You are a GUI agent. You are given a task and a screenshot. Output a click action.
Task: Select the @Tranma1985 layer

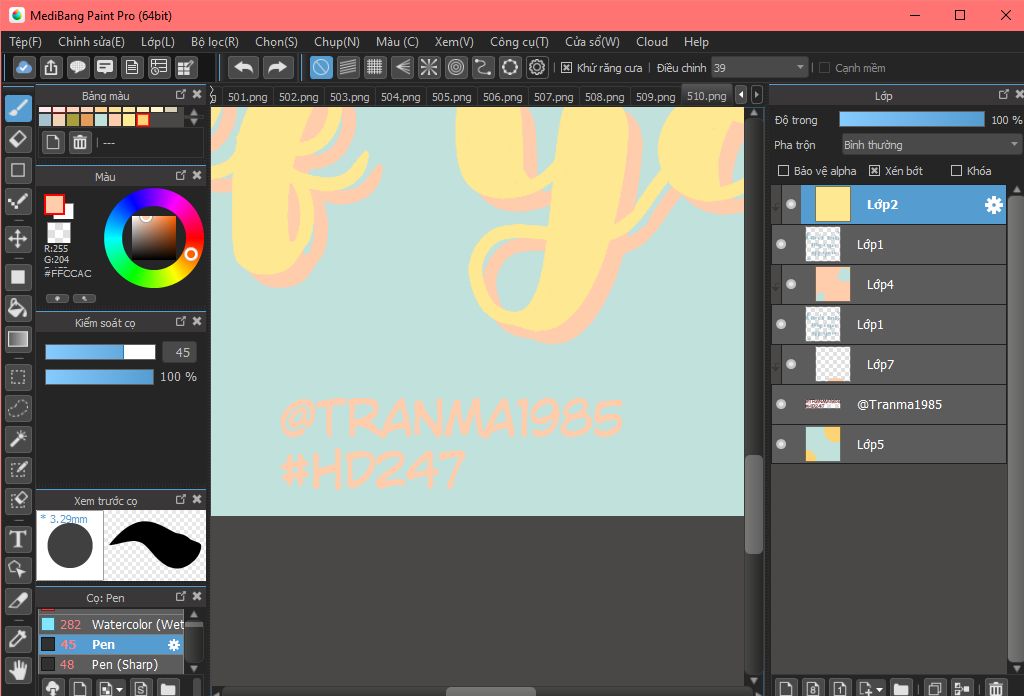click(x=889, y=405)
